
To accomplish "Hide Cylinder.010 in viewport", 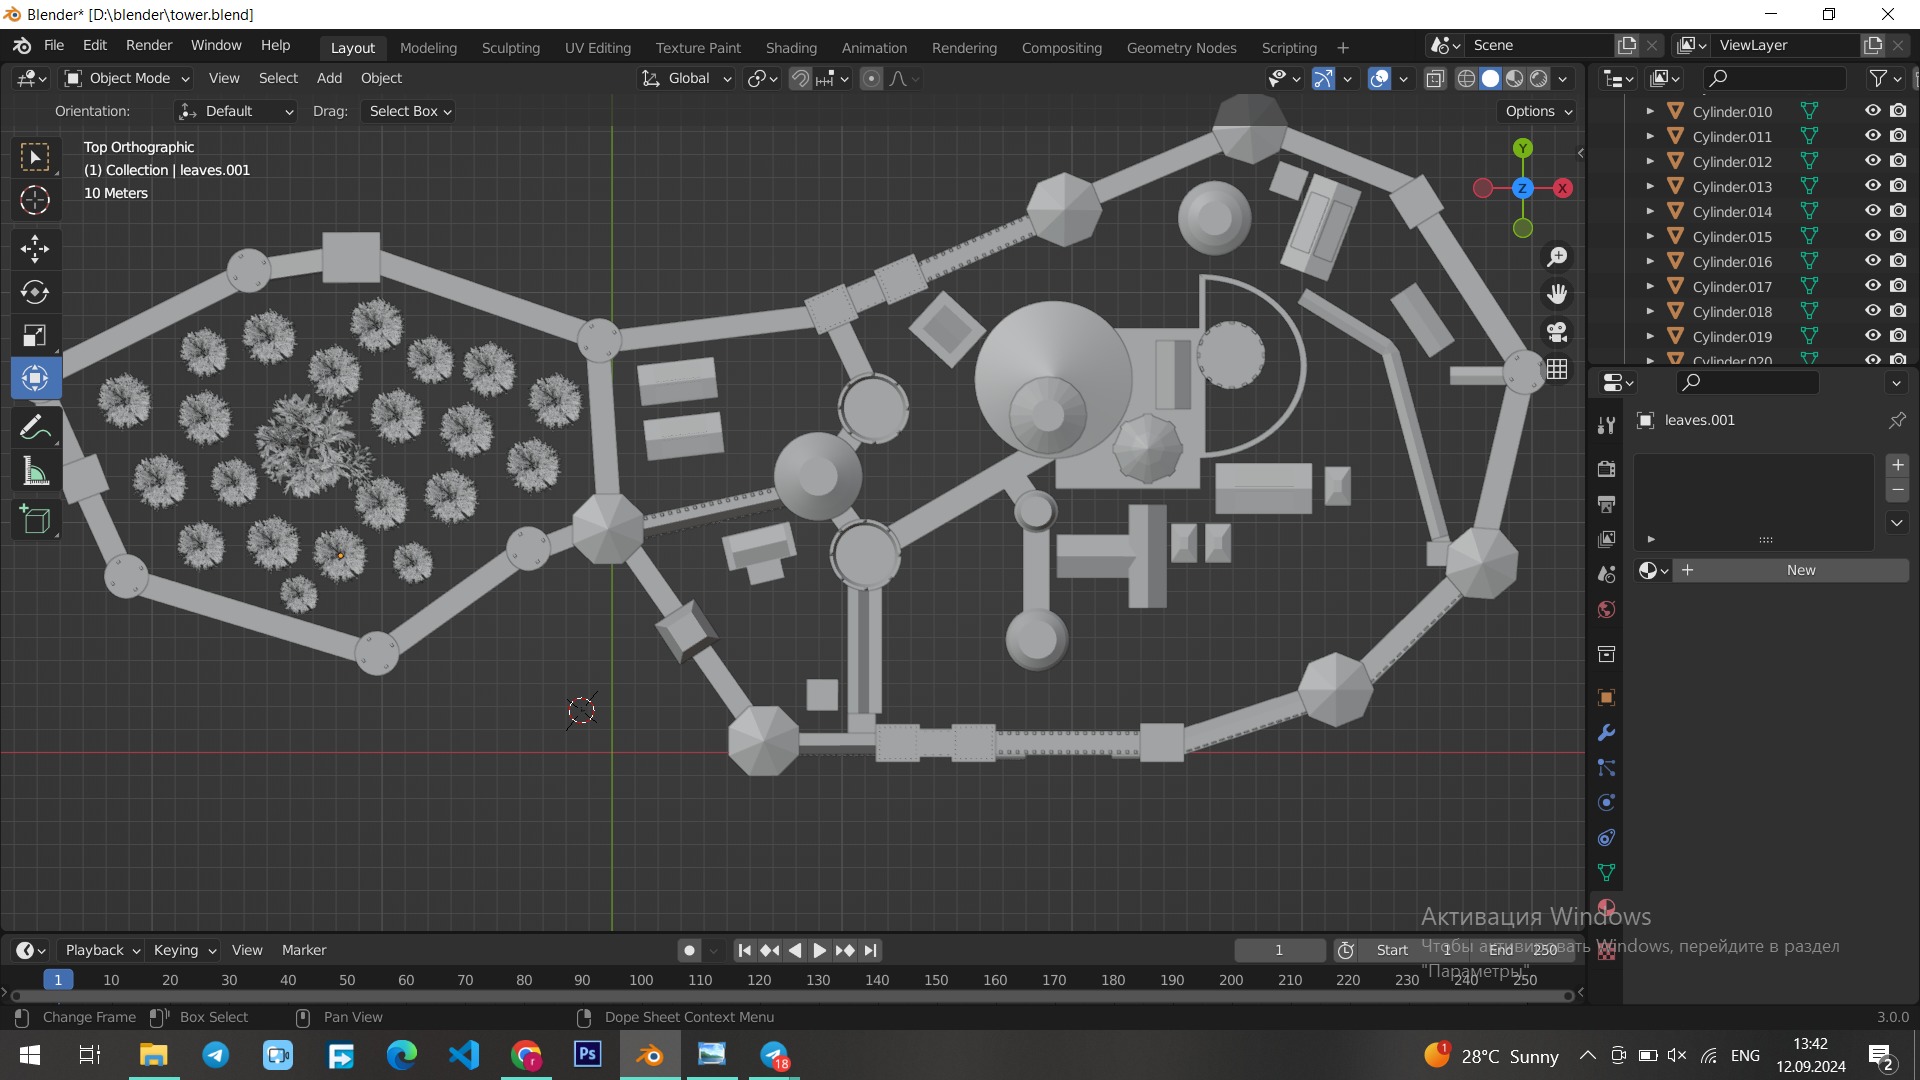I will (1872, 111).
